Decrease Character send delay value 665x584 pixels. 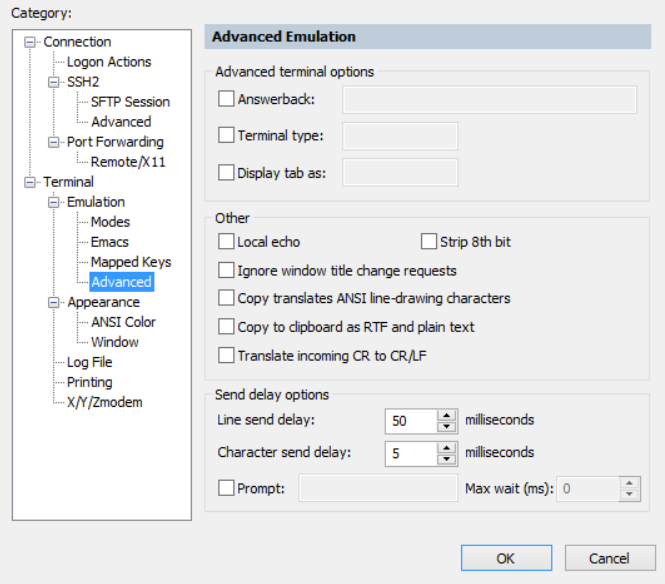tap(447, 459)
